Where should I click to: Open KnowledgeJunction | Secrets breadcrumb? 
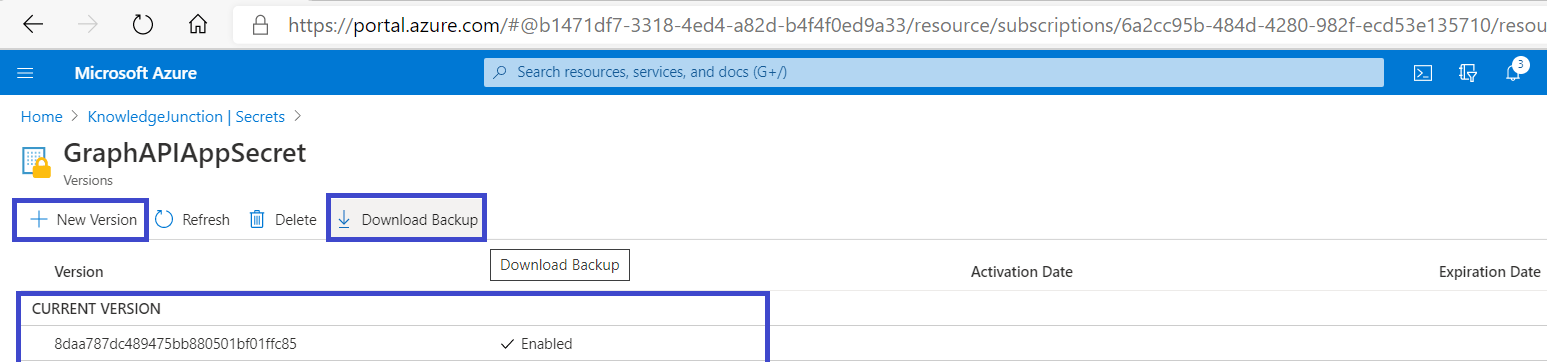(186, 117)
